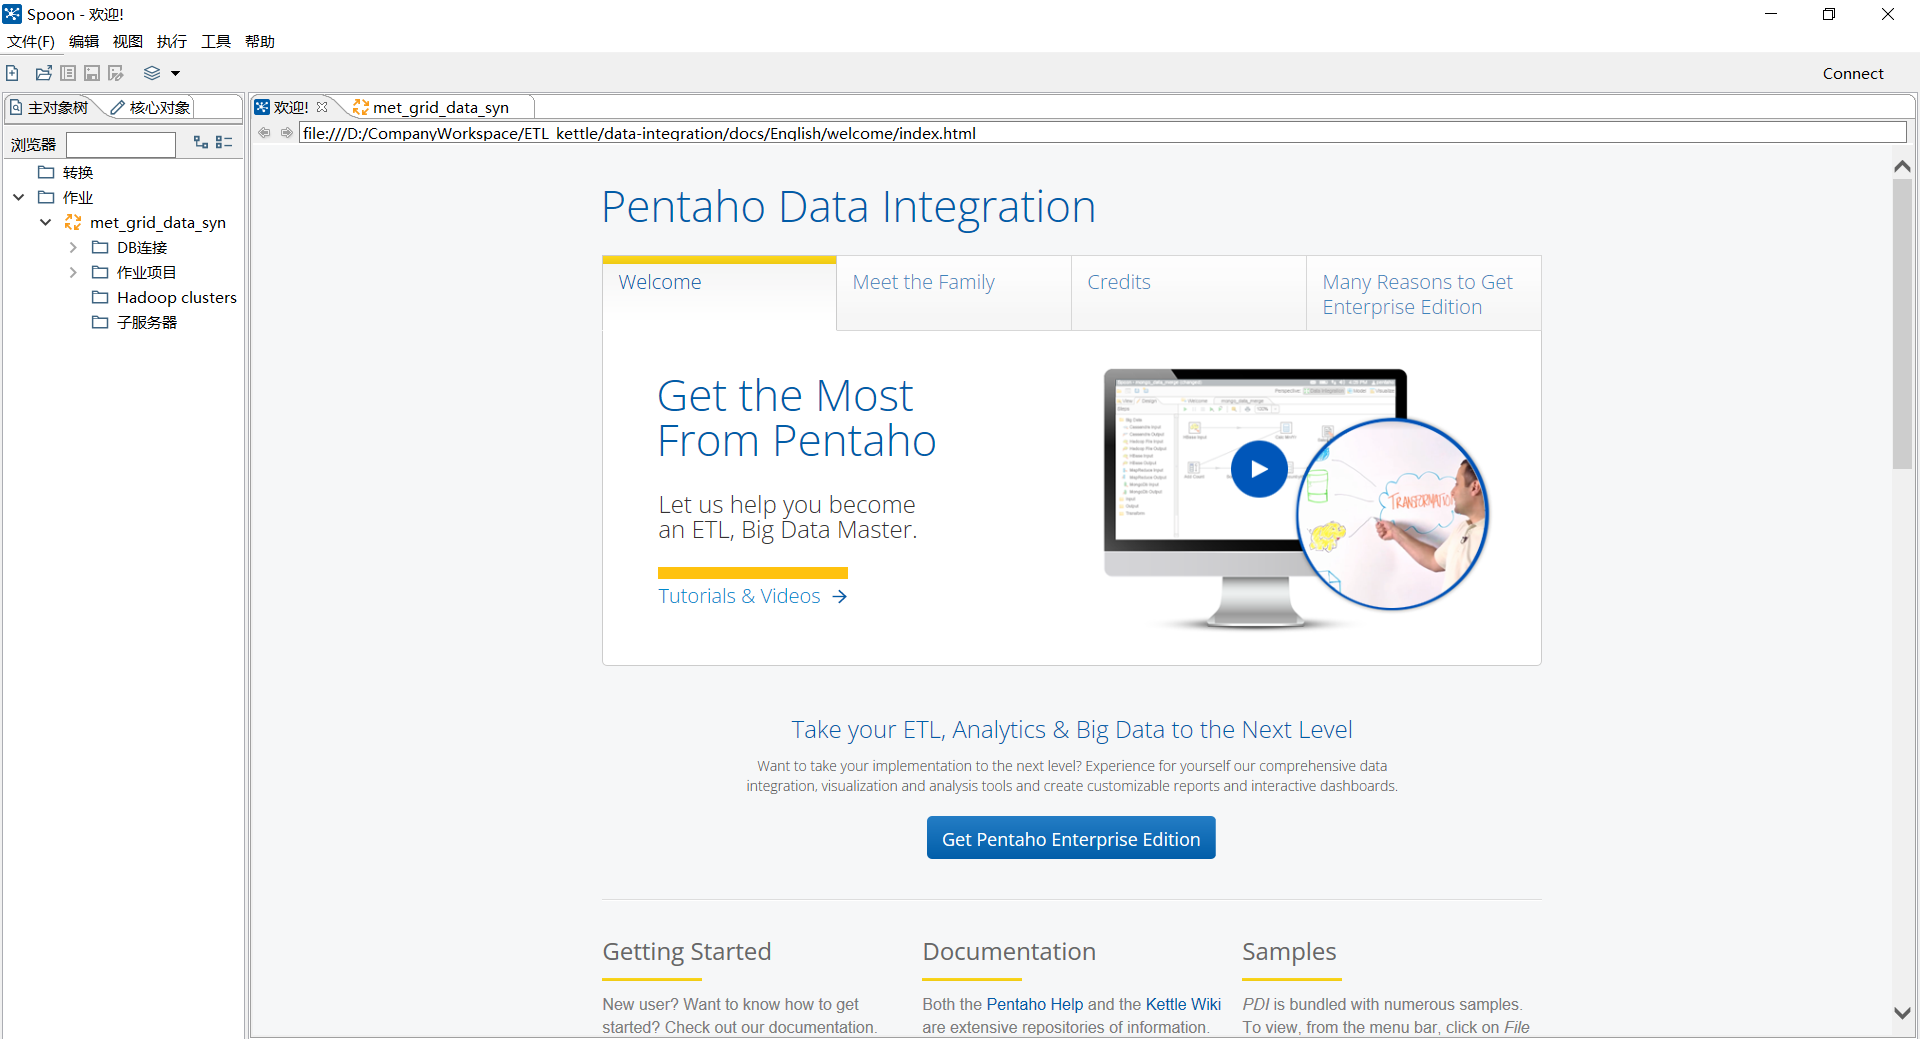Screen dimensions: 1920x1039
Task: Collapse the 作业 tree node
Action: pyautogui.click(x=19, y=197)
